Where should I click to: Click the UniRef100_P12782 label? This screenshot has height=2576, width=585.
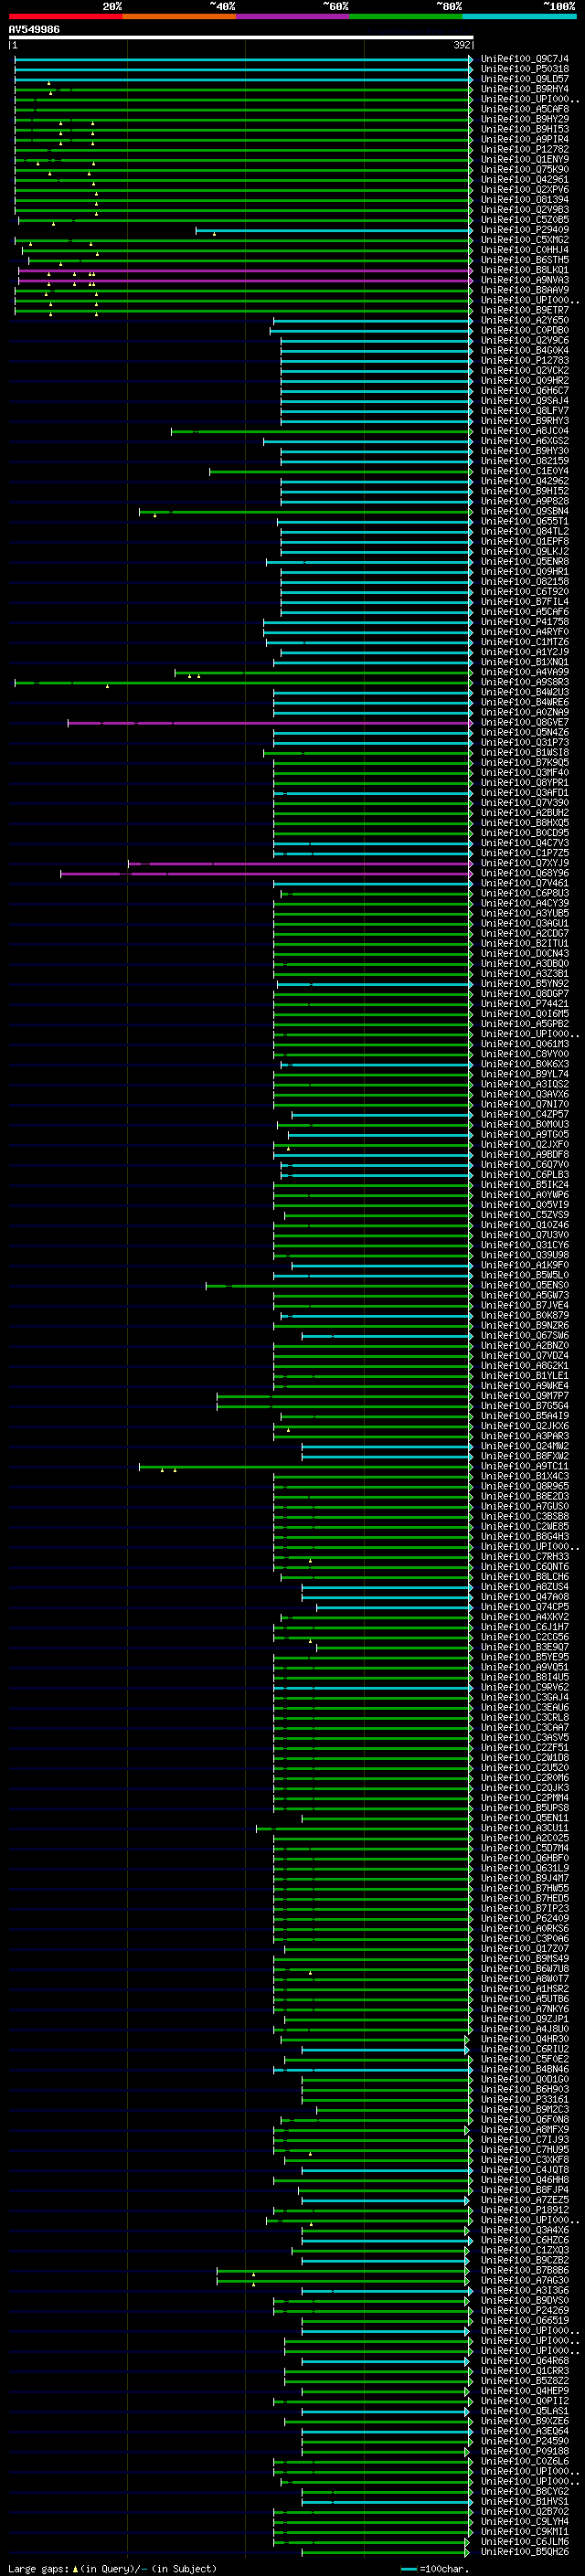point(524,150)
